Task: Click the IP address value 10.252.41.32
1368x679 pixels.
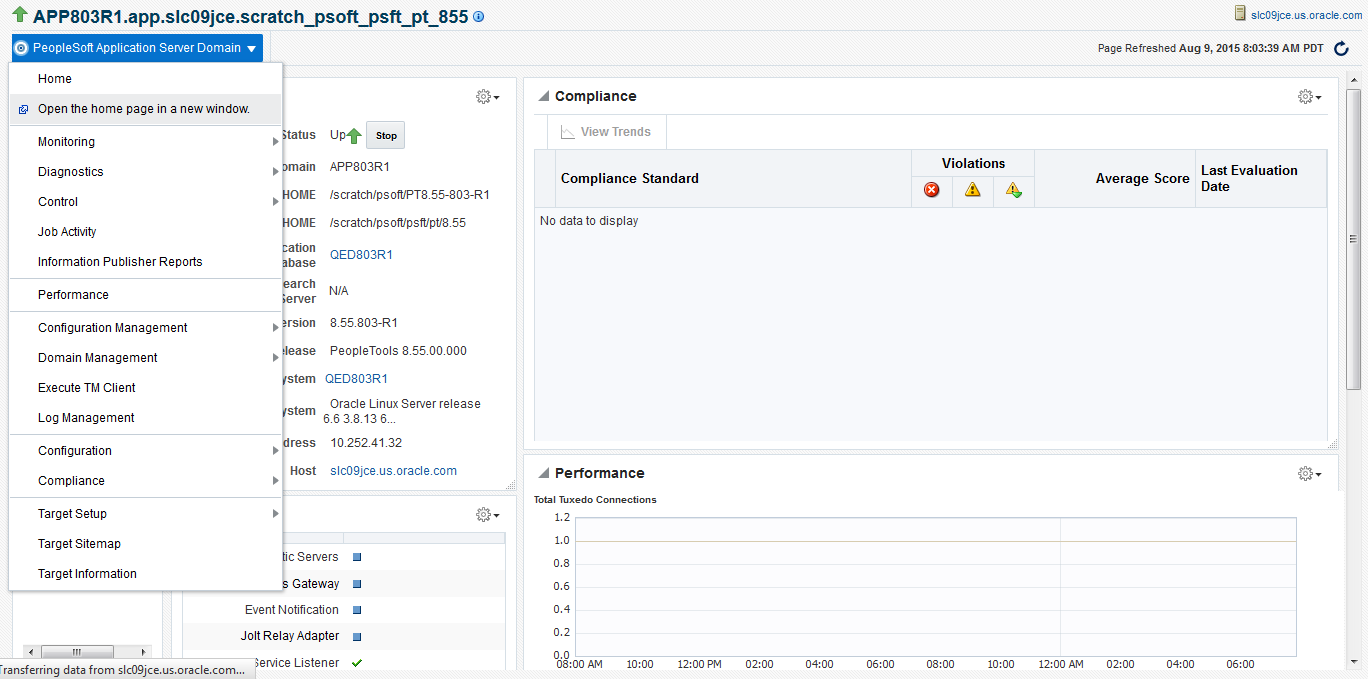Action: pyautogui.click(x=366, y=443)
